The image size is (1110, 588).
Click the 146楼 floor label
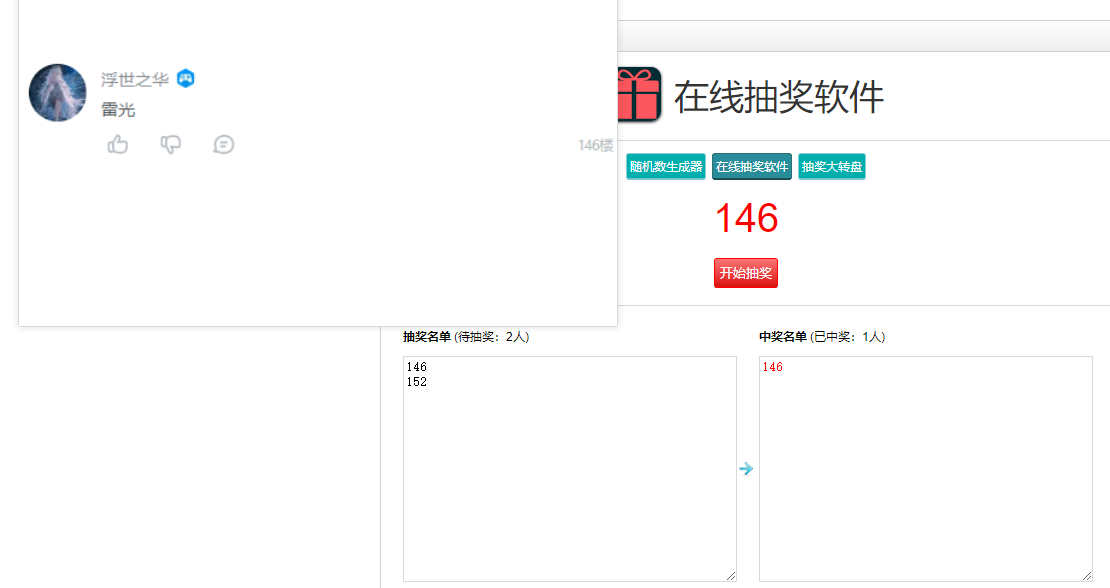(595, 145)
